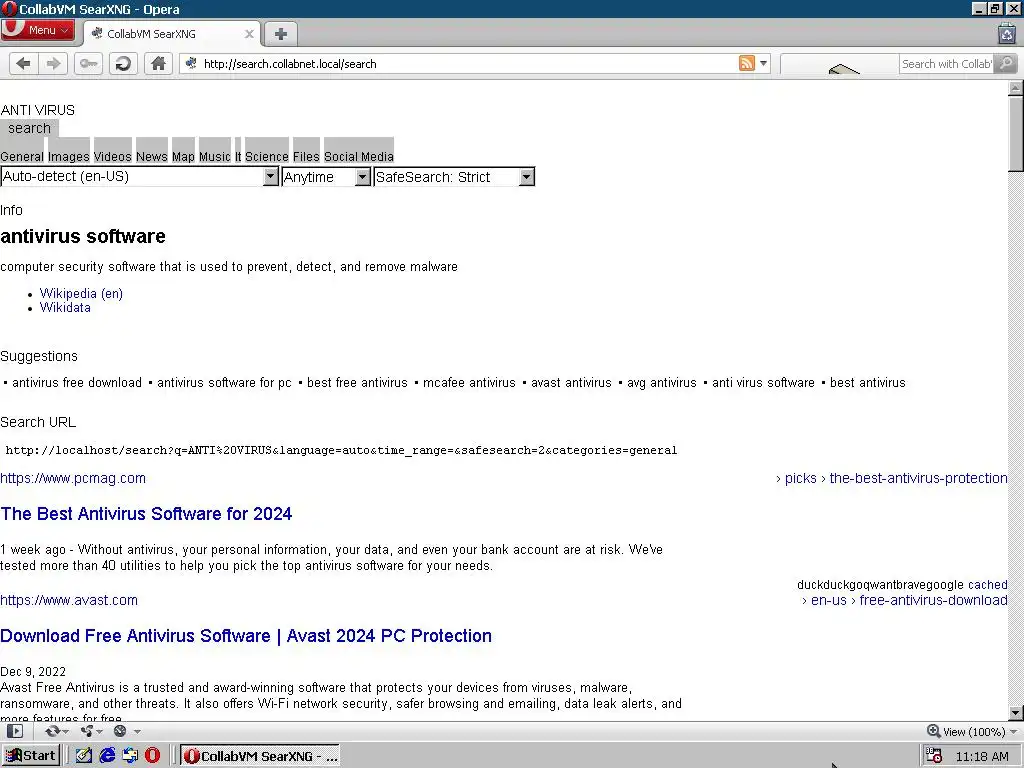Click the localhost Search URL text

click(341, 450)
